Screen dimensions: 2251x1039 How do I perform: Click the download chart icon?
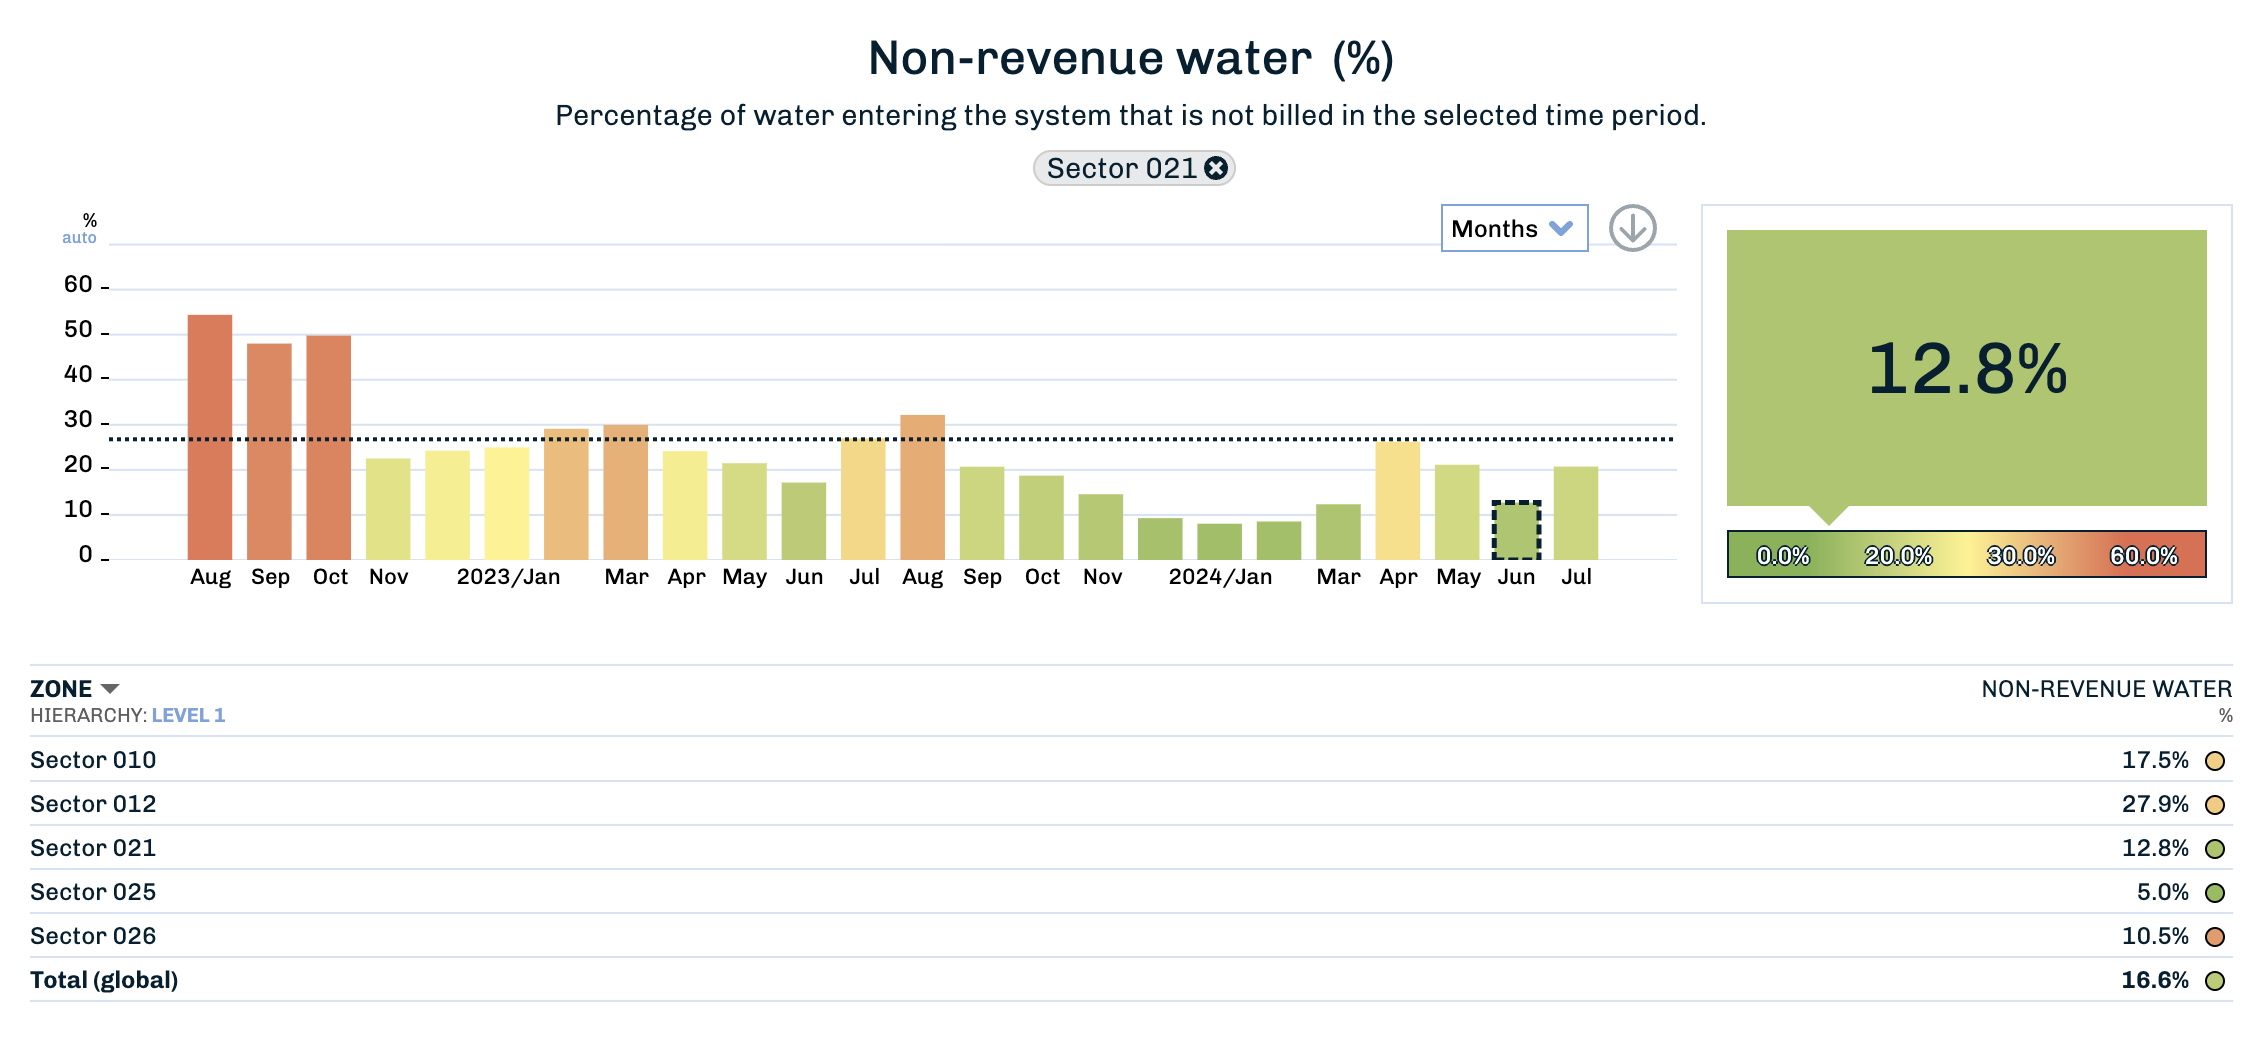(x=1632, y=228)
